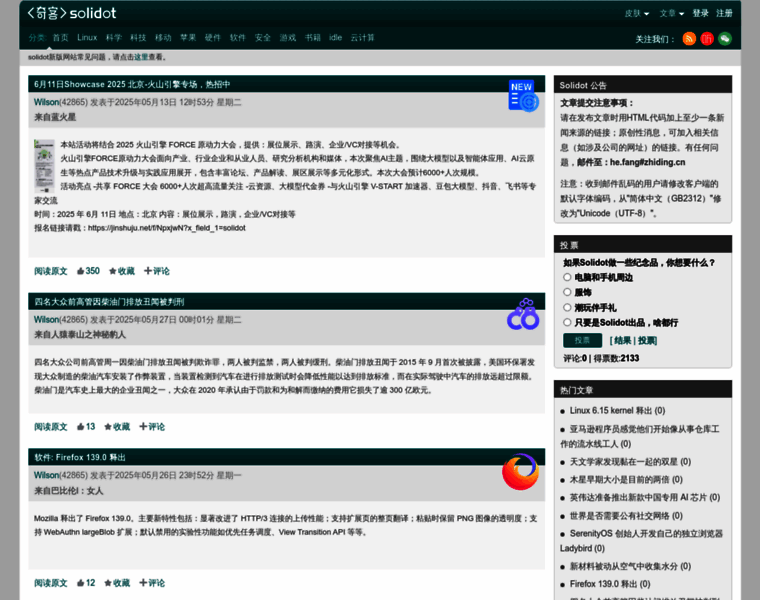The height and width of the screenshot is (600, 760).
Task: Open the 科技 category
Action: (138, 37)
